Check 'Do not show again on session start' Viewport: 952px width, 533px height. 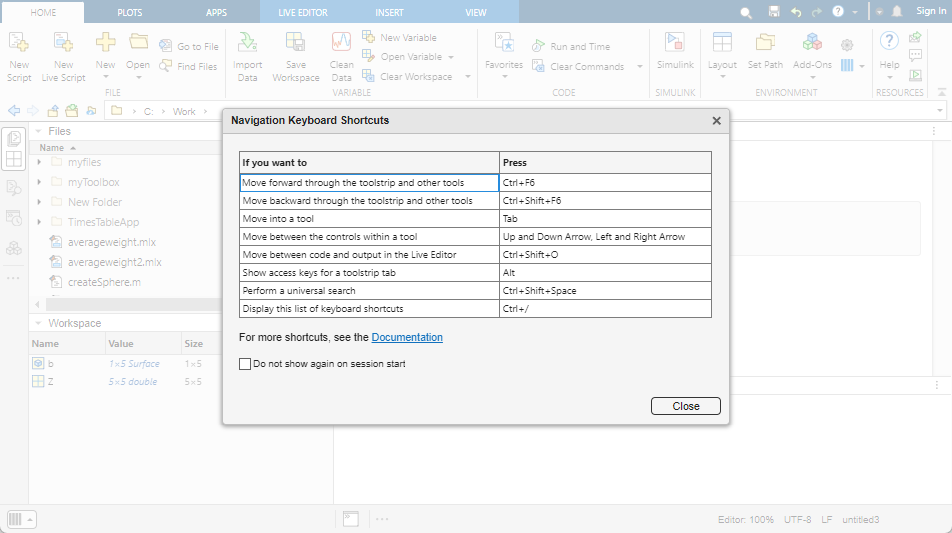pyautogui.click(x=245, y=364)
